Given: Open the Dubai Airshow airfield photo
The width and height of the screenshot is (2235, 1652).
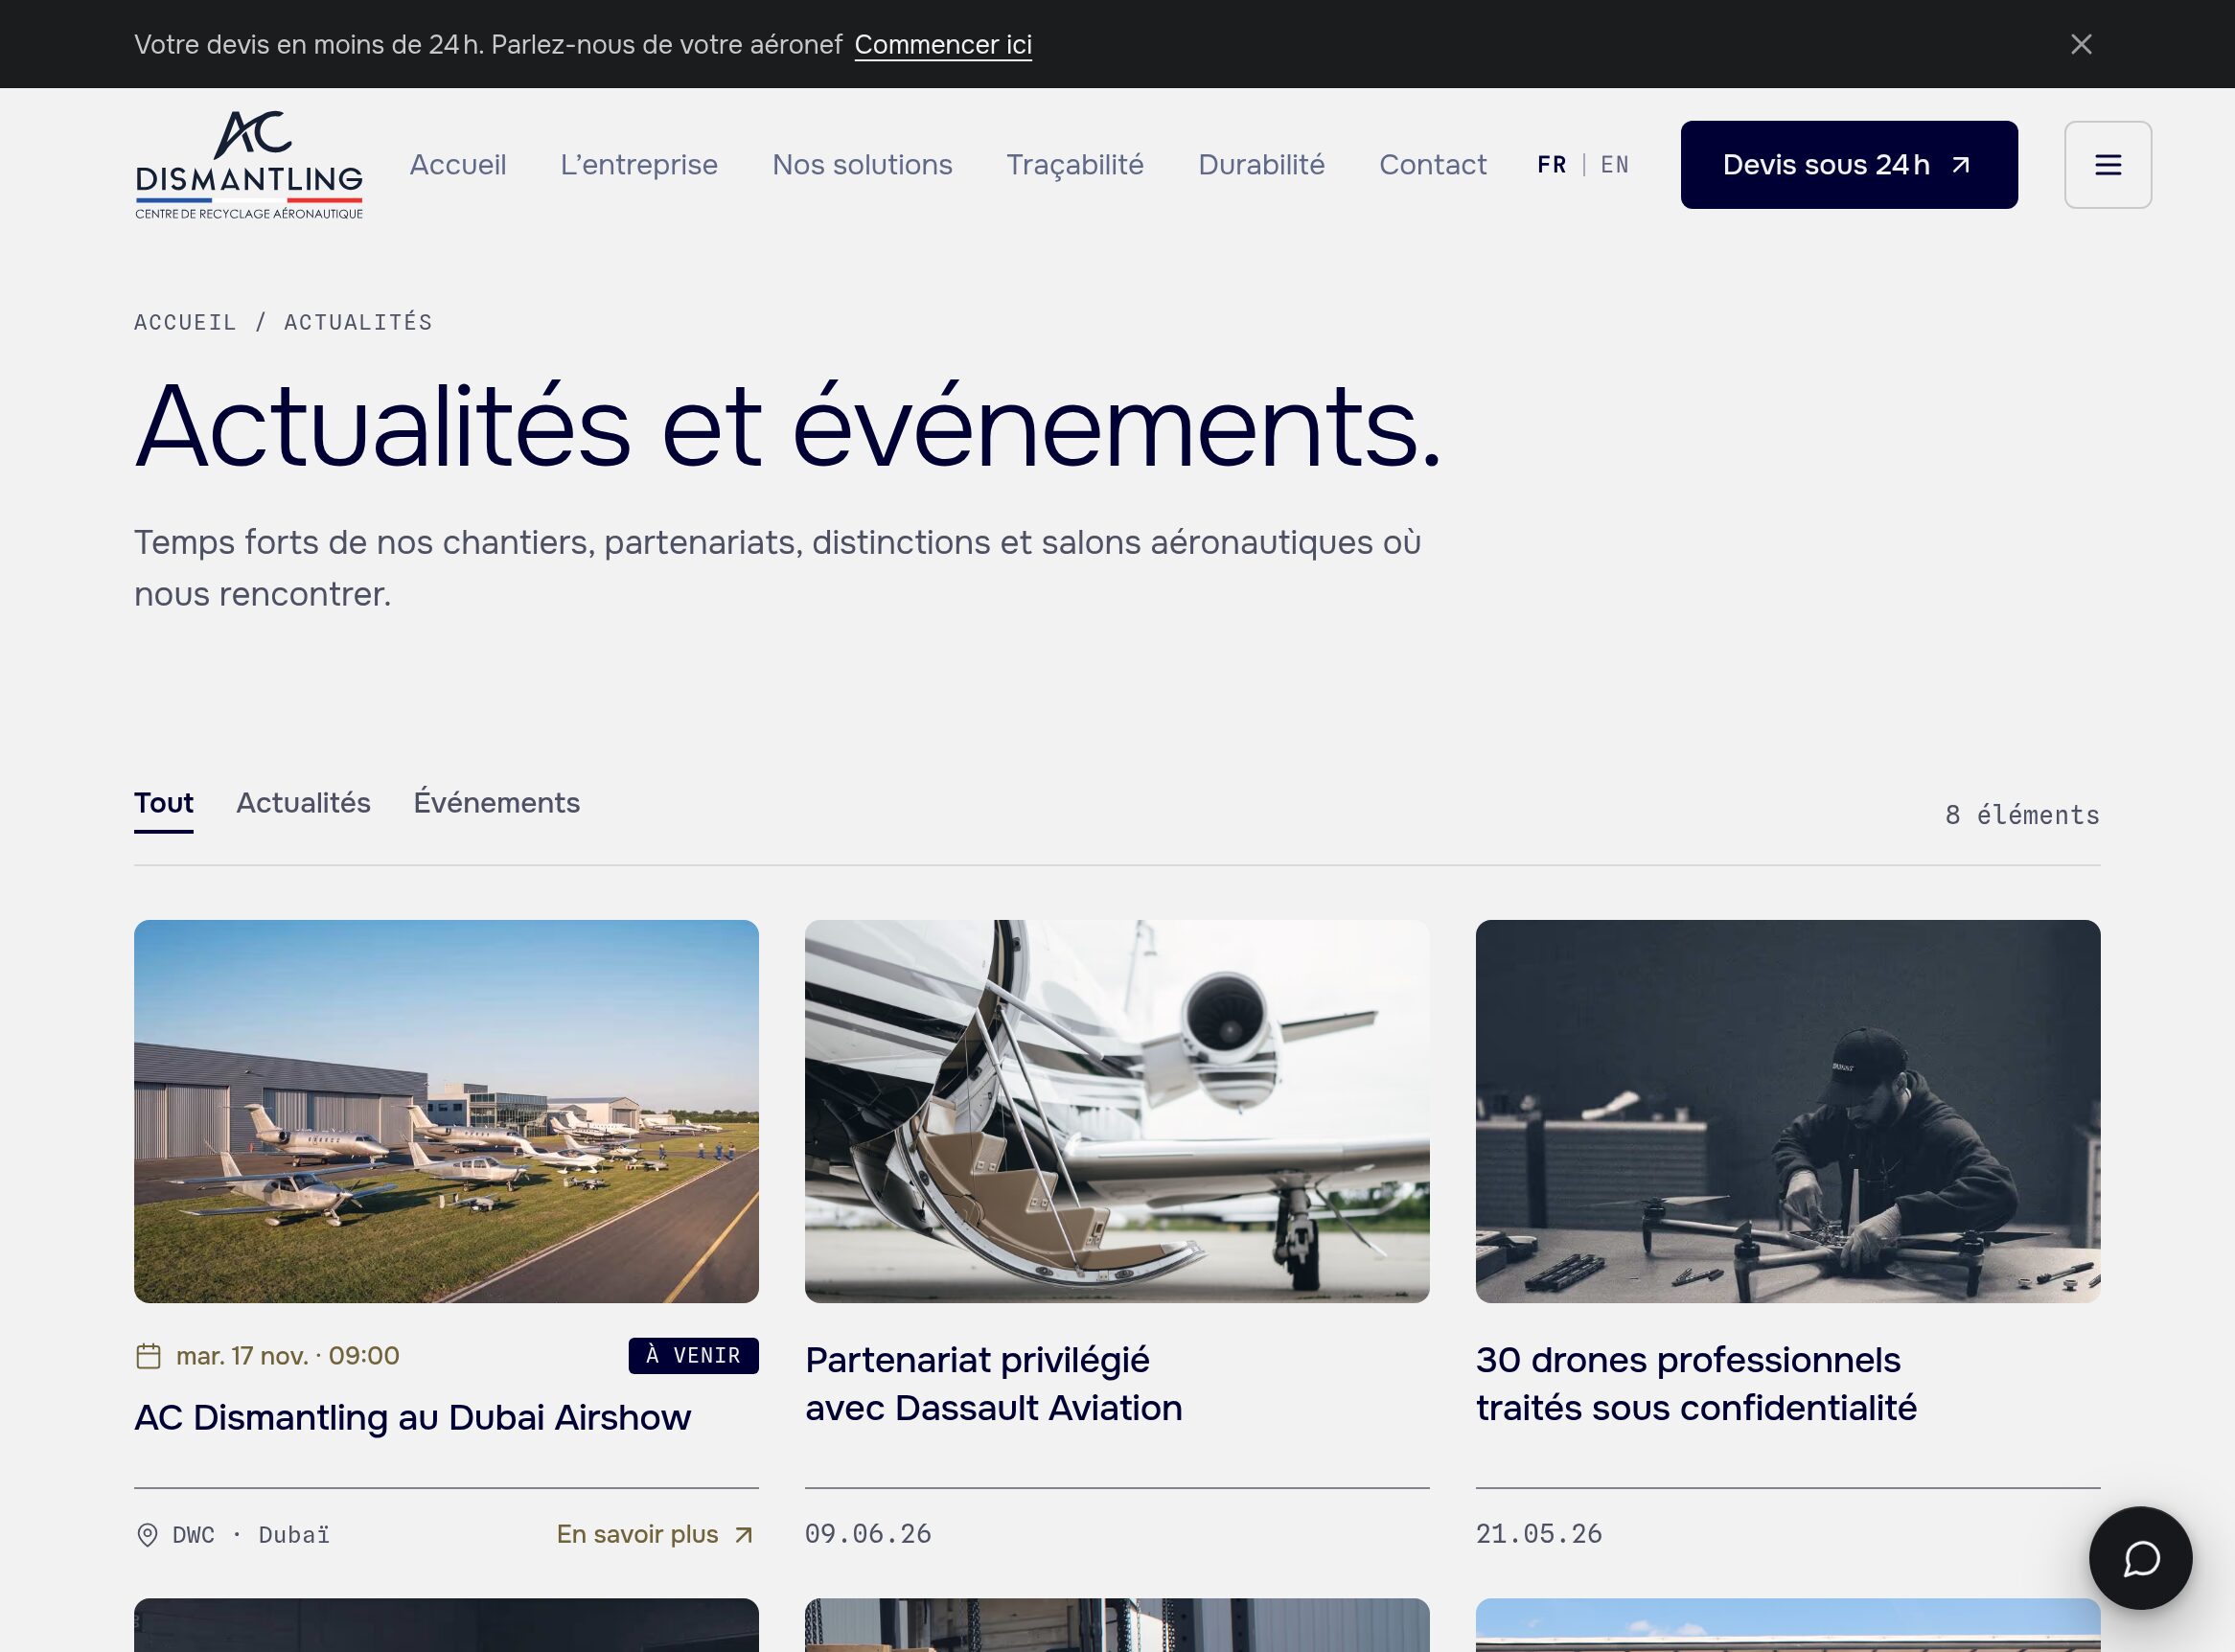Looking at the screenshot, I should 446,1111.
